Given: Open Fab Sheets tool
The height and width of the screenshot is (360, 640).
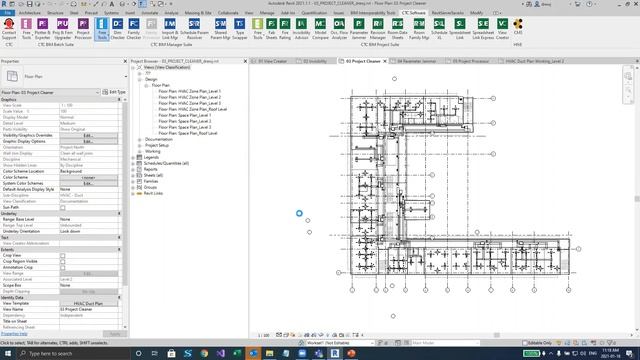Looking at the screenshot, I should (271, 29).
